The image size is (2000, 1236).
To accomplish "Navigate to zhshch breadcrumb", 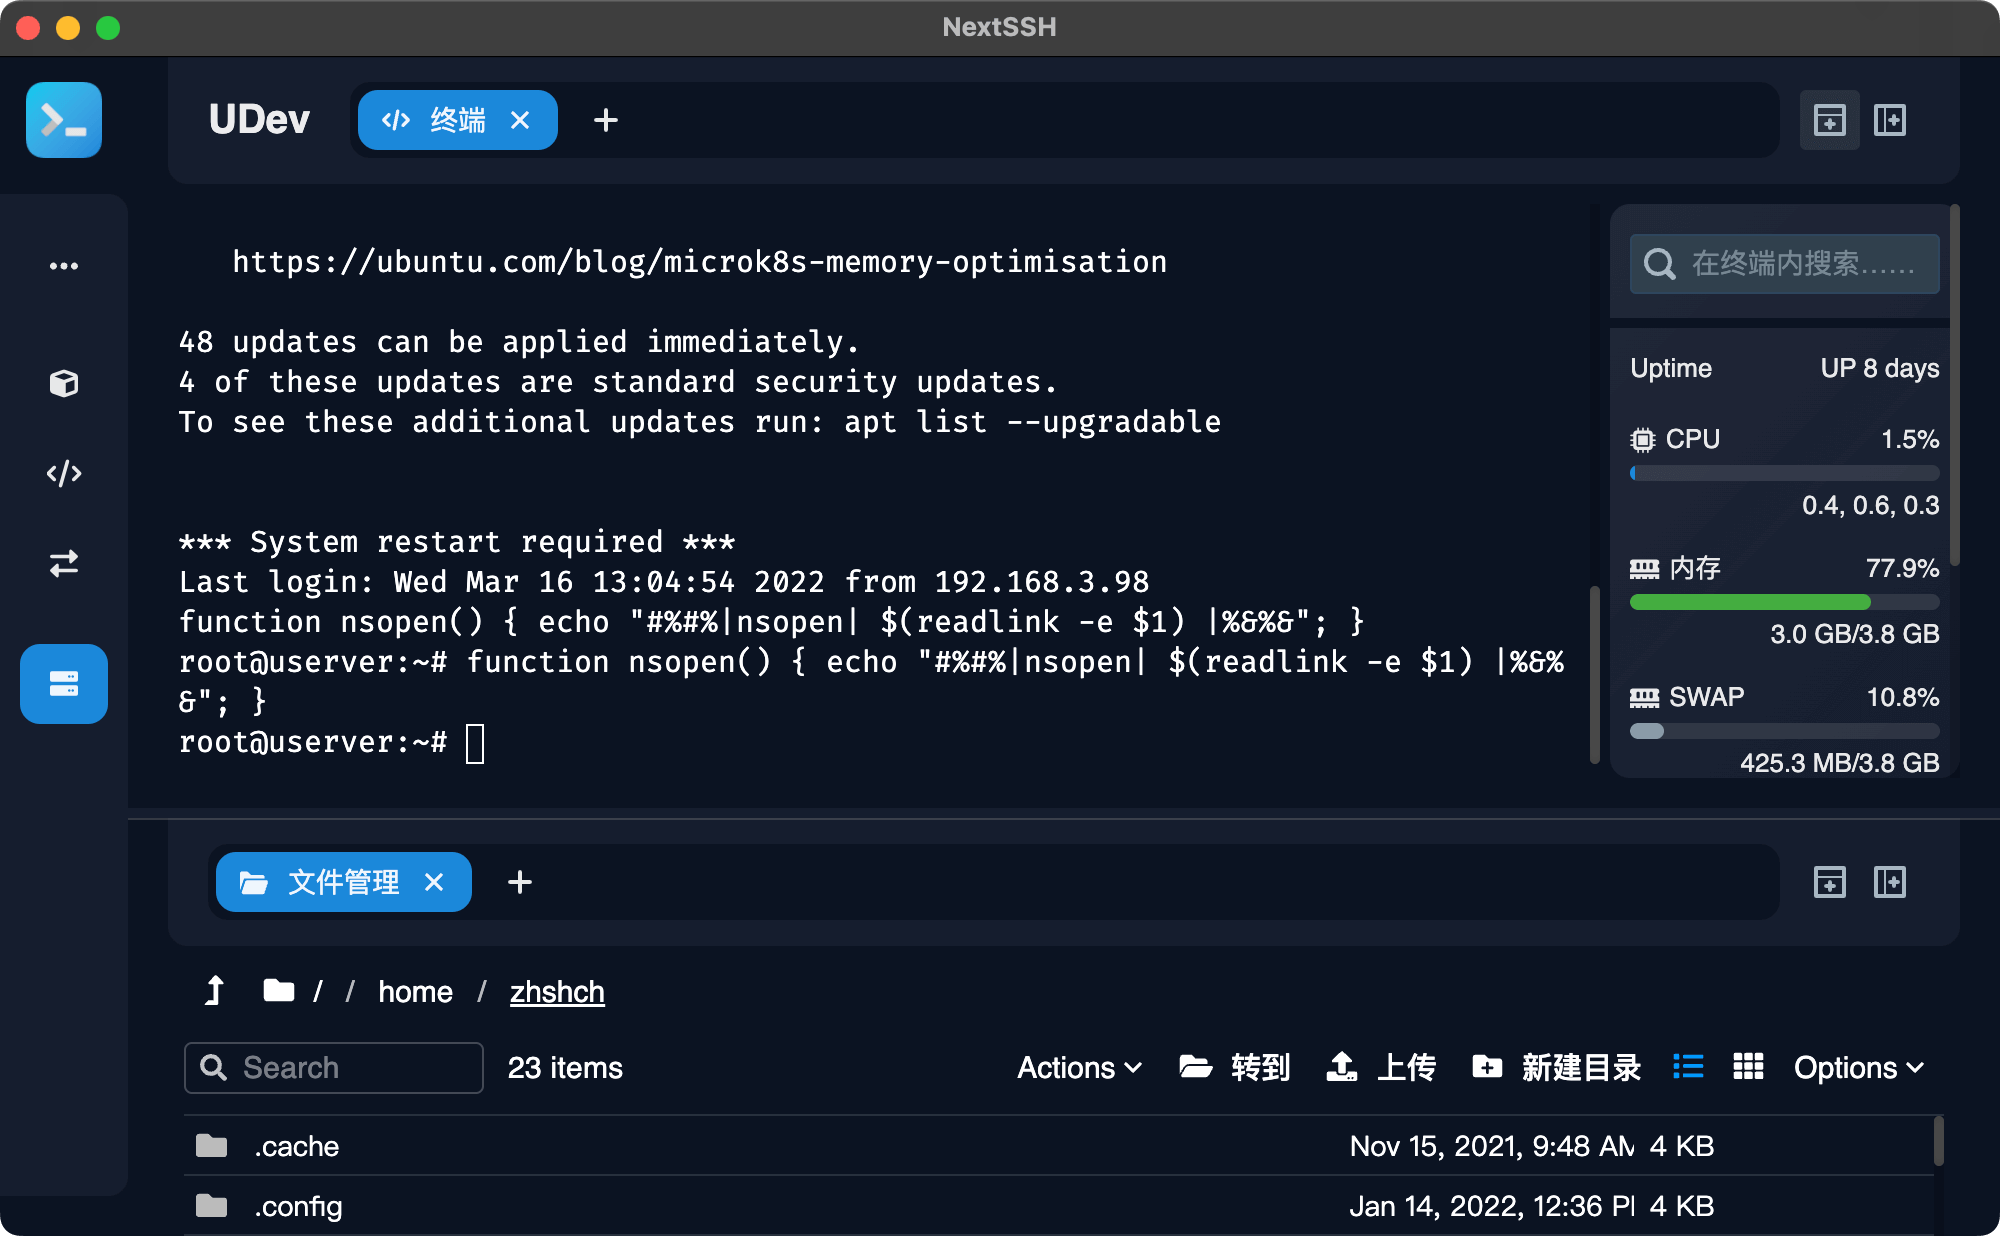I will (x=557, y=991).
